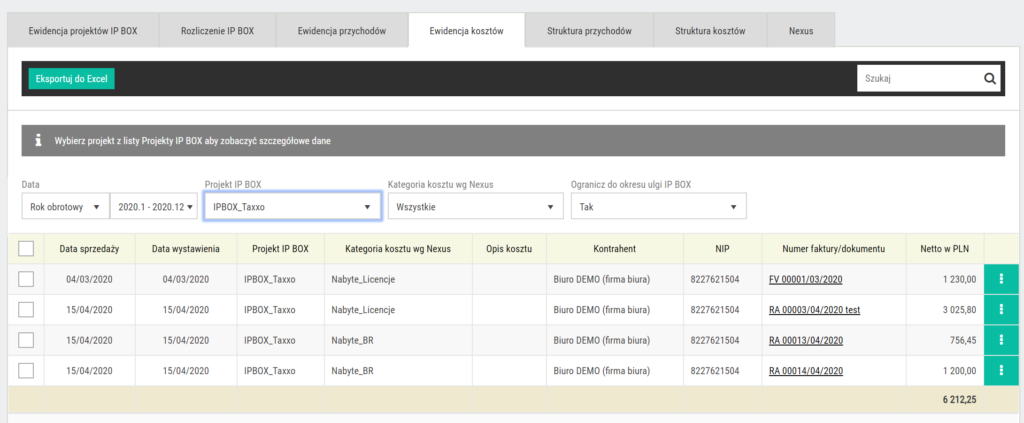Switch to Rozliczenie IP BOX tab

pyautogui.click(x=217, y=30)
